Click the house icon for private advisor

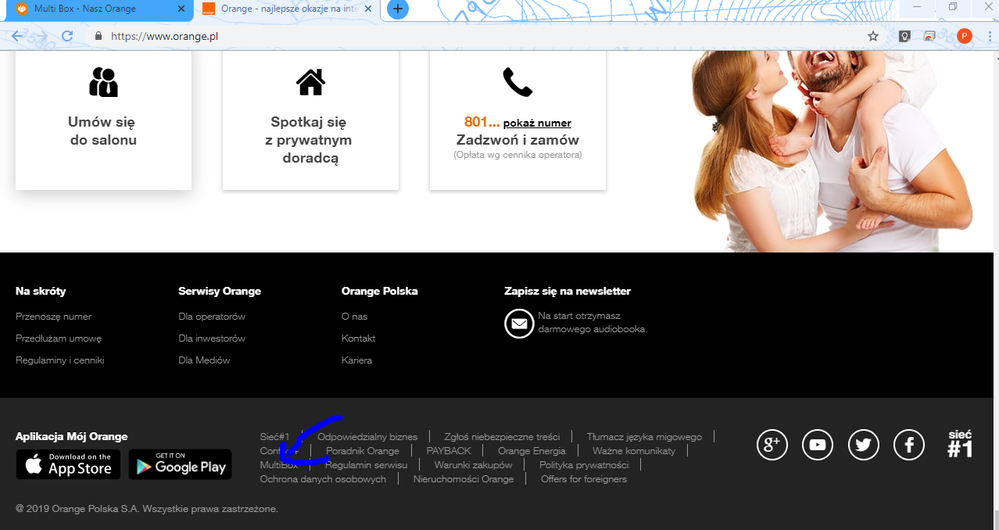click(x=311, y=82)
